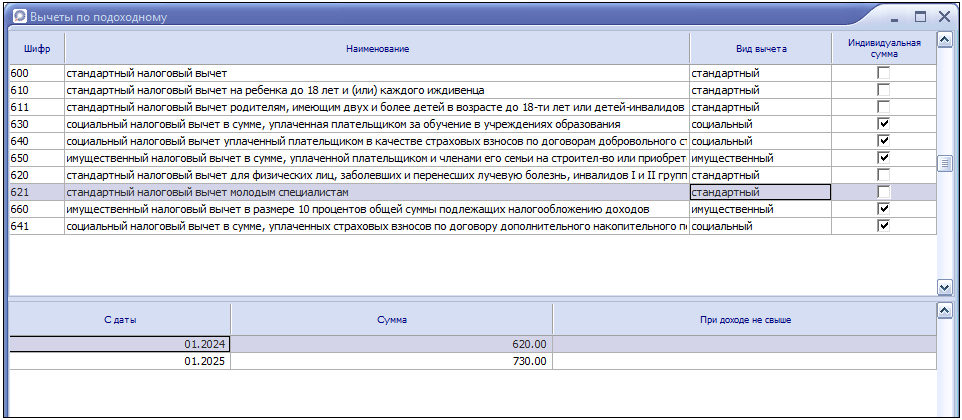Click scroll-up arrow of lower sums table
This screenshot has width=962, height=420.
point(943,311)
